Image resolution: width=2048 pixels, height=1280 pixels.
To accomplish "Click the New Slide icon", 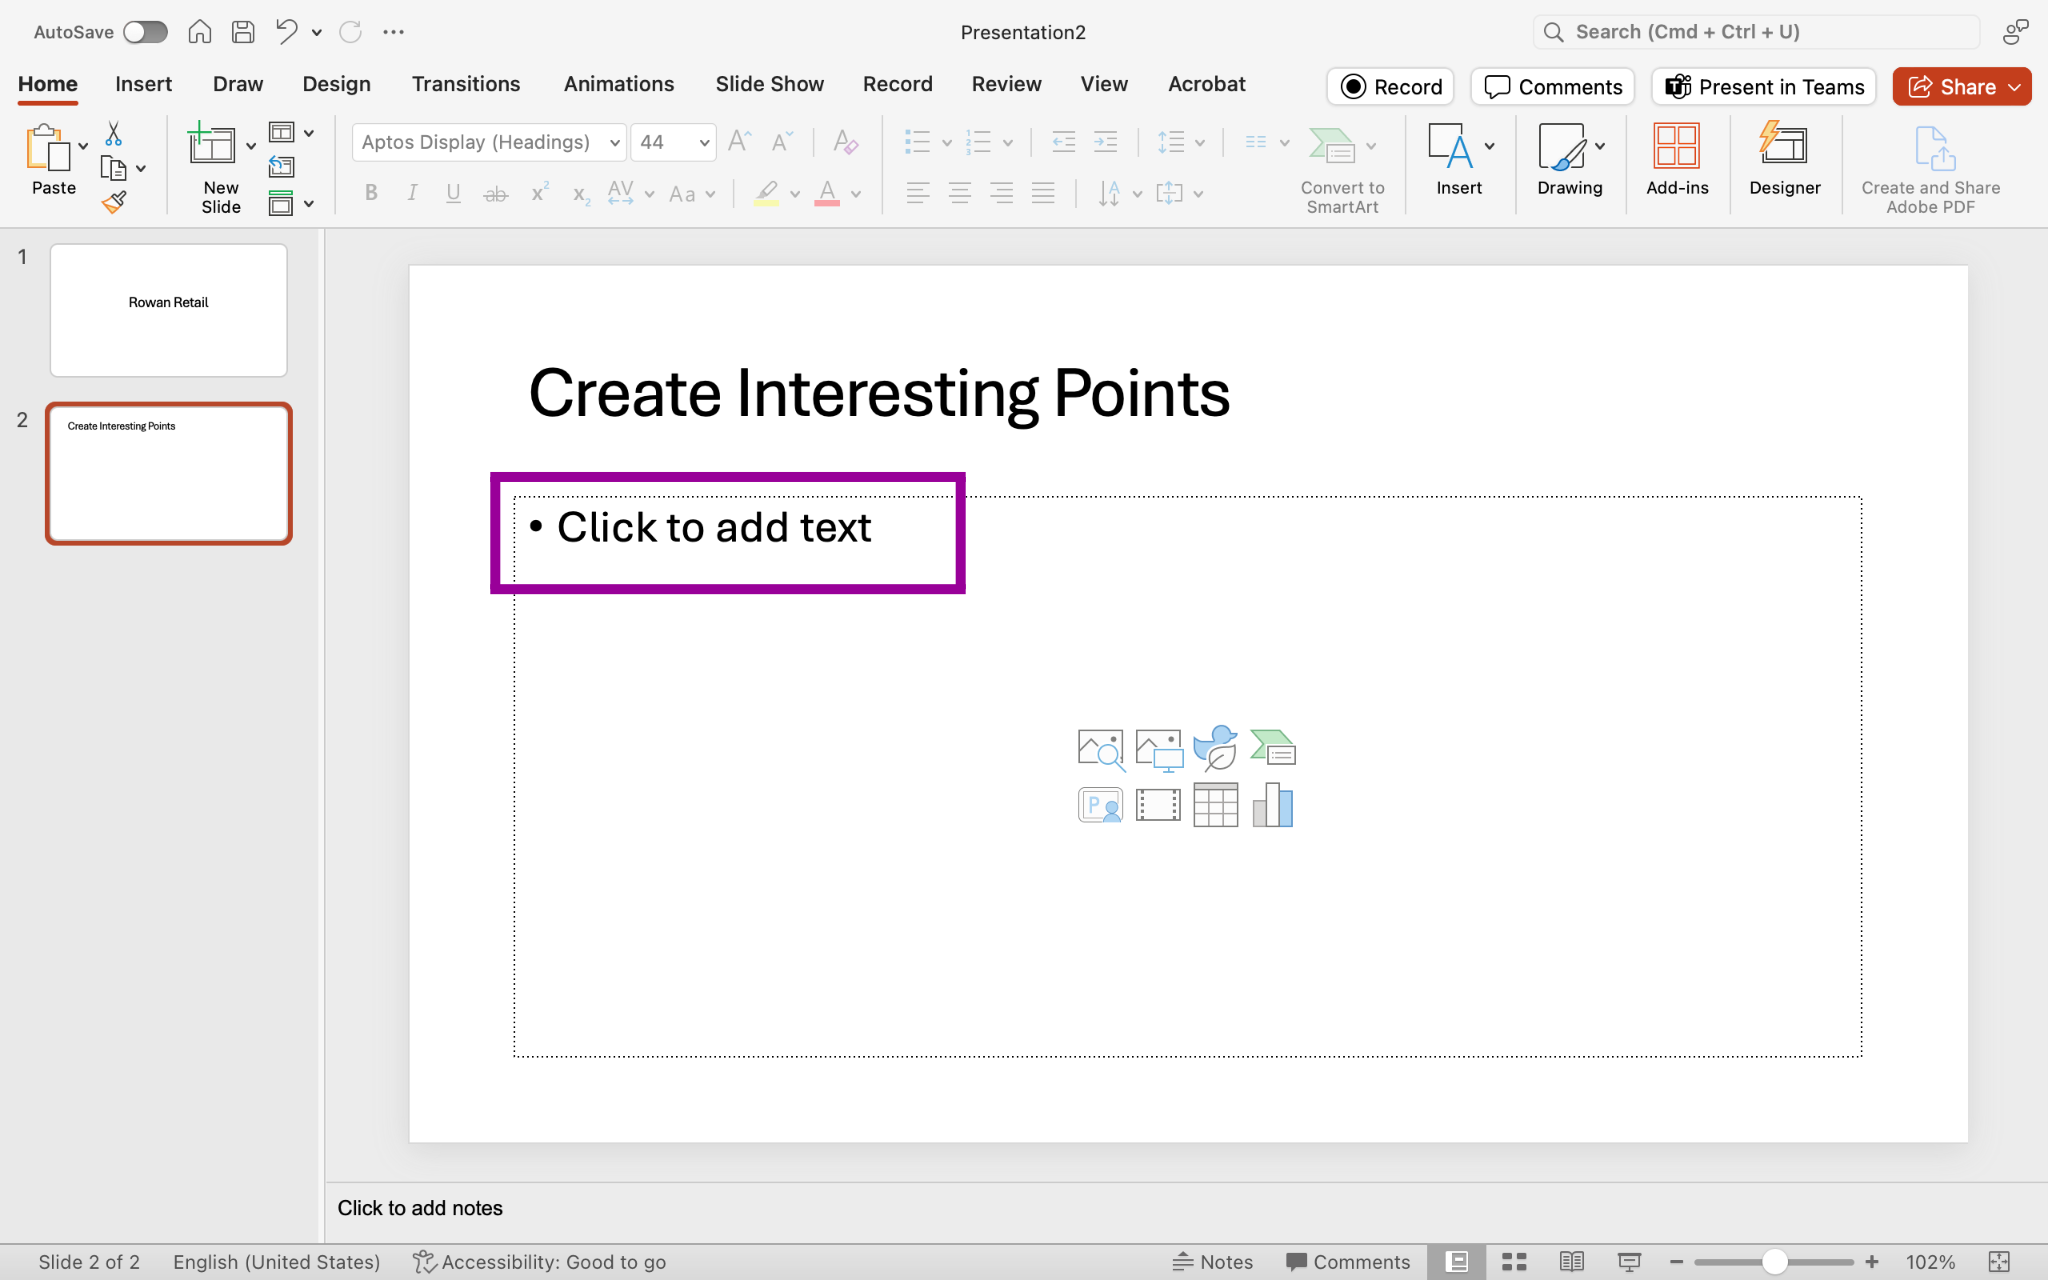I will click(x=212, y=146).
